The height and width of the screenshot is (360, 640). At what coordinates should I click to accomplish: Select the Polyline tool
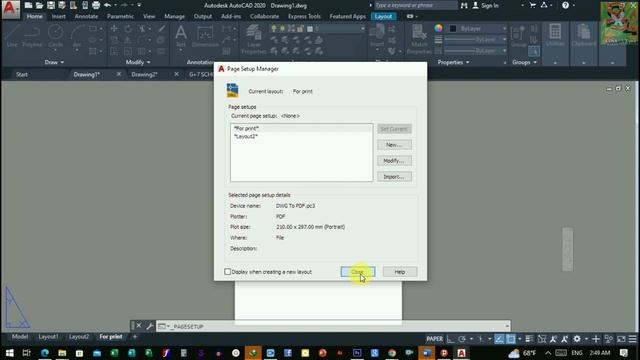click(x=32, y=36)
